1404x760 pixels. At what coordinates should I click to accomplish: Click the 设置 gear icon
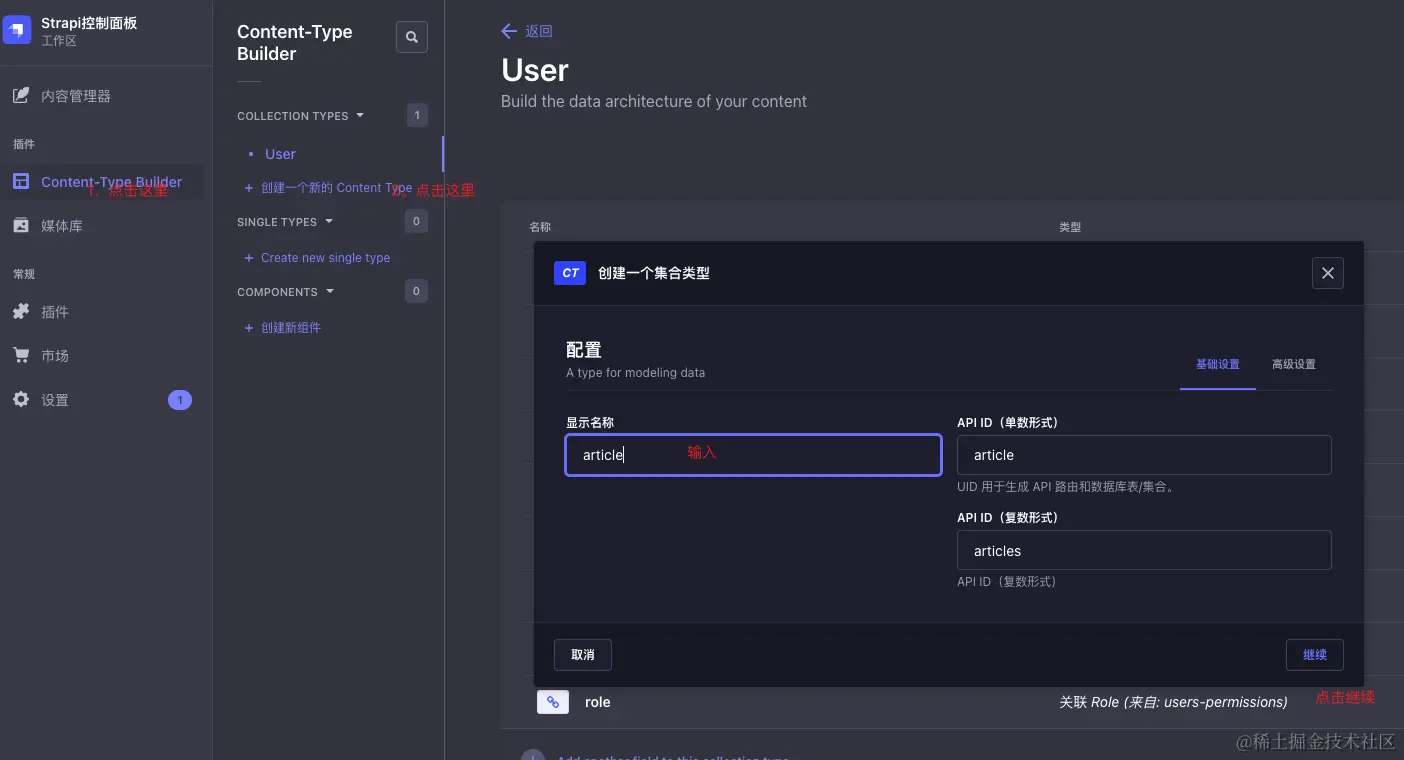pyautogui.click(x=21, y=400)
